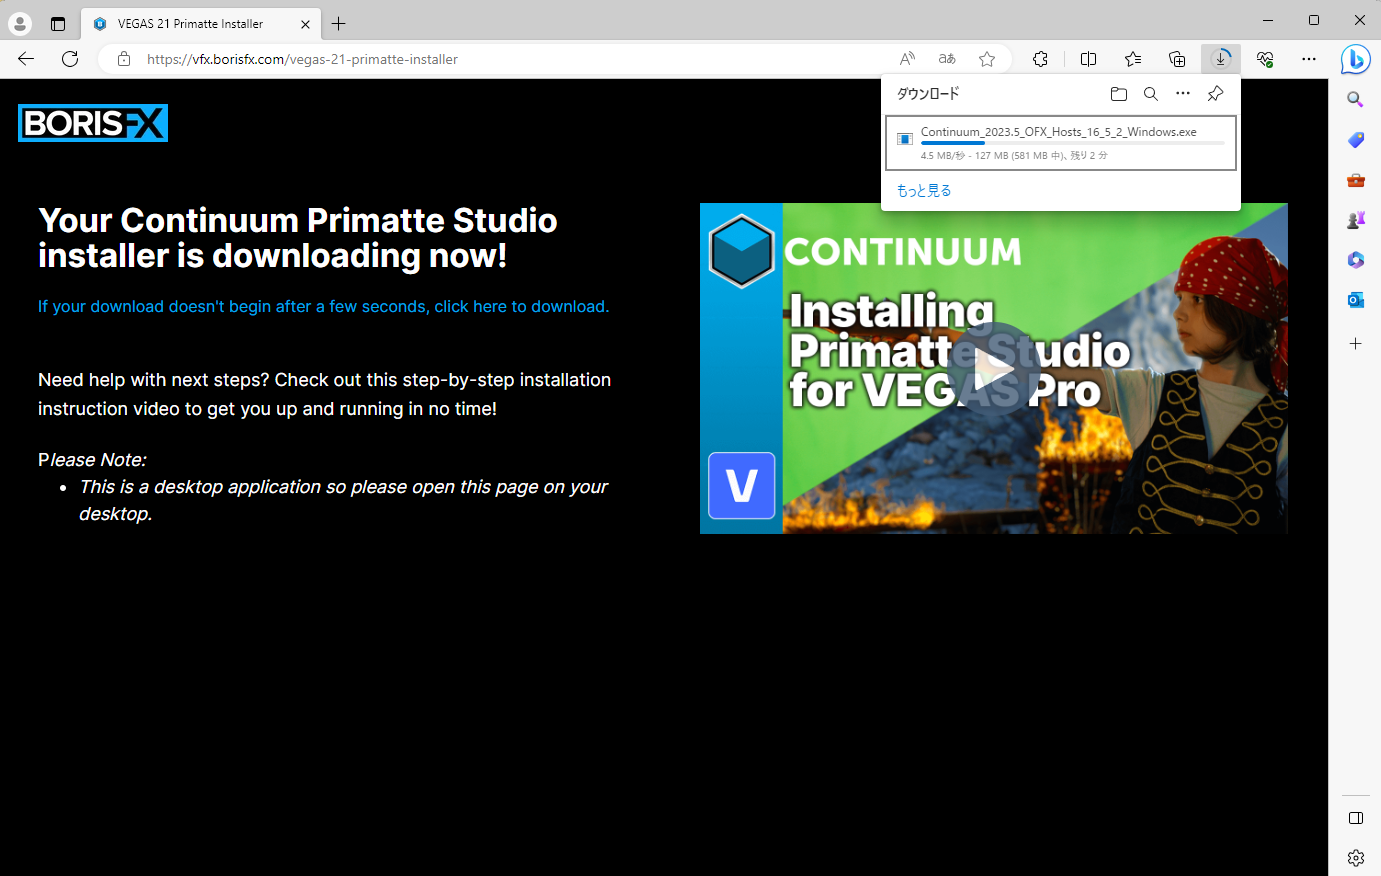Go back to the previous page
The height and width of the screenshot is (876, 1381).
coord(26,59)
